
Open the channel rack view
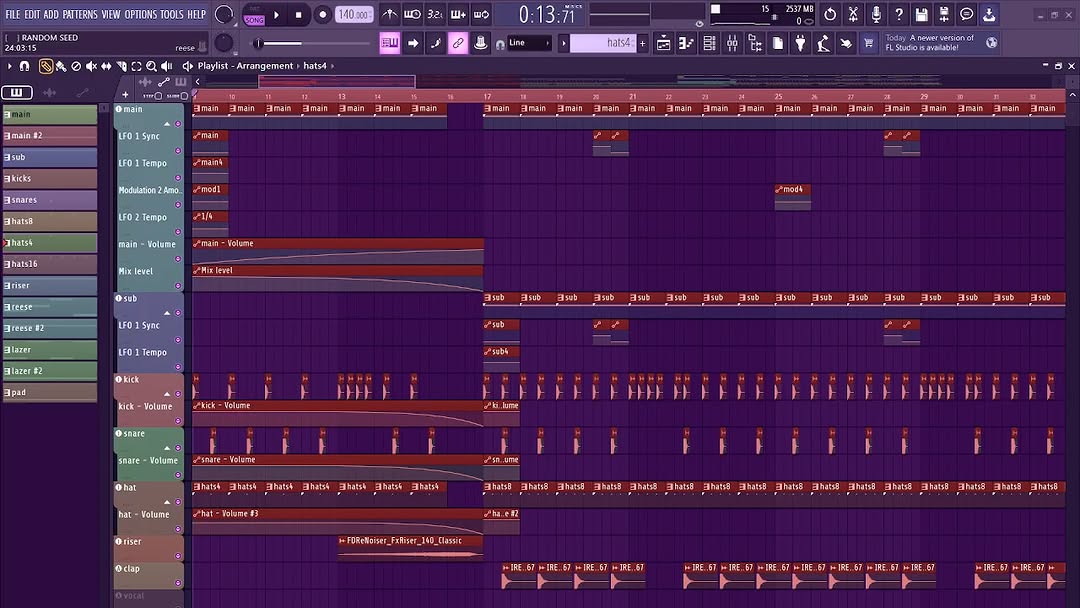click(709, 43)
